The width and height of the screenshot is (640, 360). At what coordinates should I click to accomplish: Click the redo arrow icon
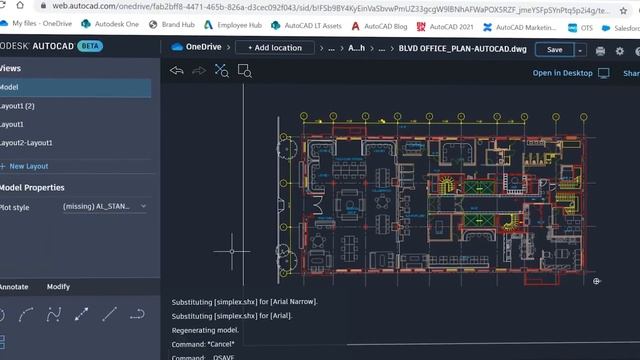coord(199,71)
